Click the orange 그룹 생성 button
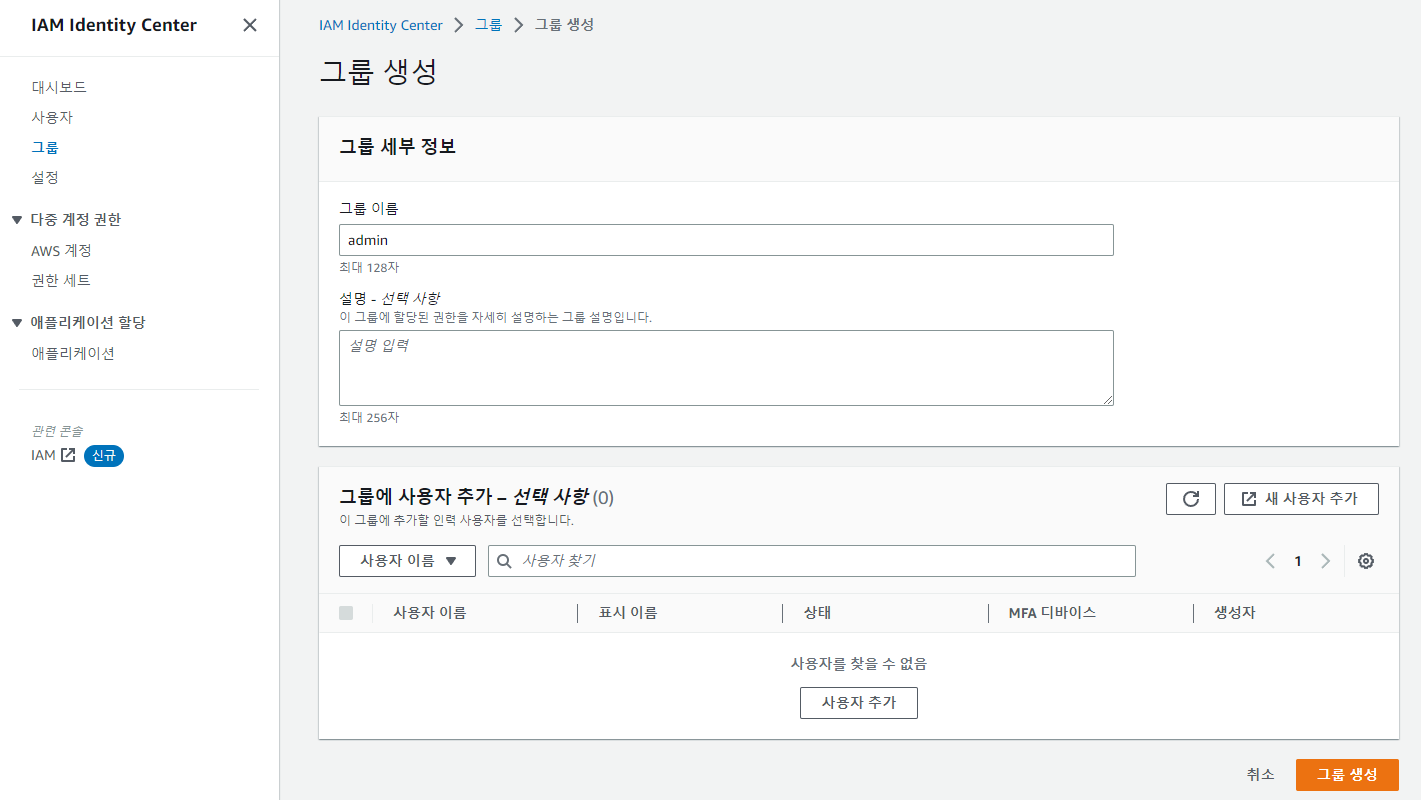The width and height of the screenshot is (1421, 800). pyautogui.click(x=1347, y=775)
